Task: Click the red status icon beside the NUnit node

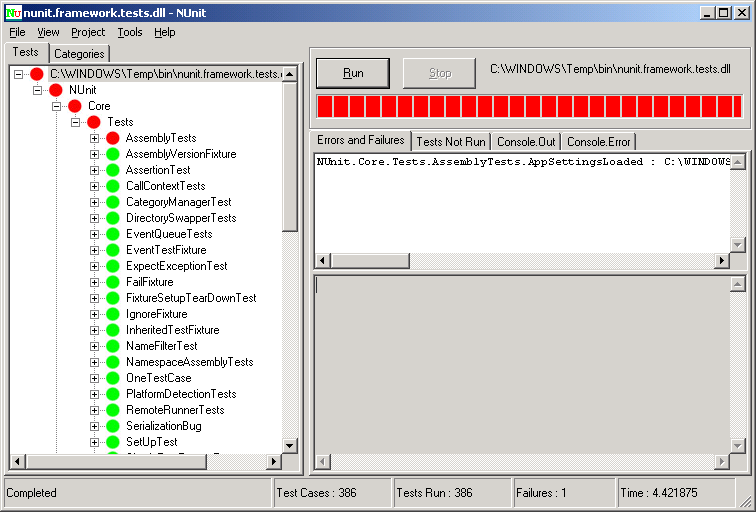Action: pos(56,90)
